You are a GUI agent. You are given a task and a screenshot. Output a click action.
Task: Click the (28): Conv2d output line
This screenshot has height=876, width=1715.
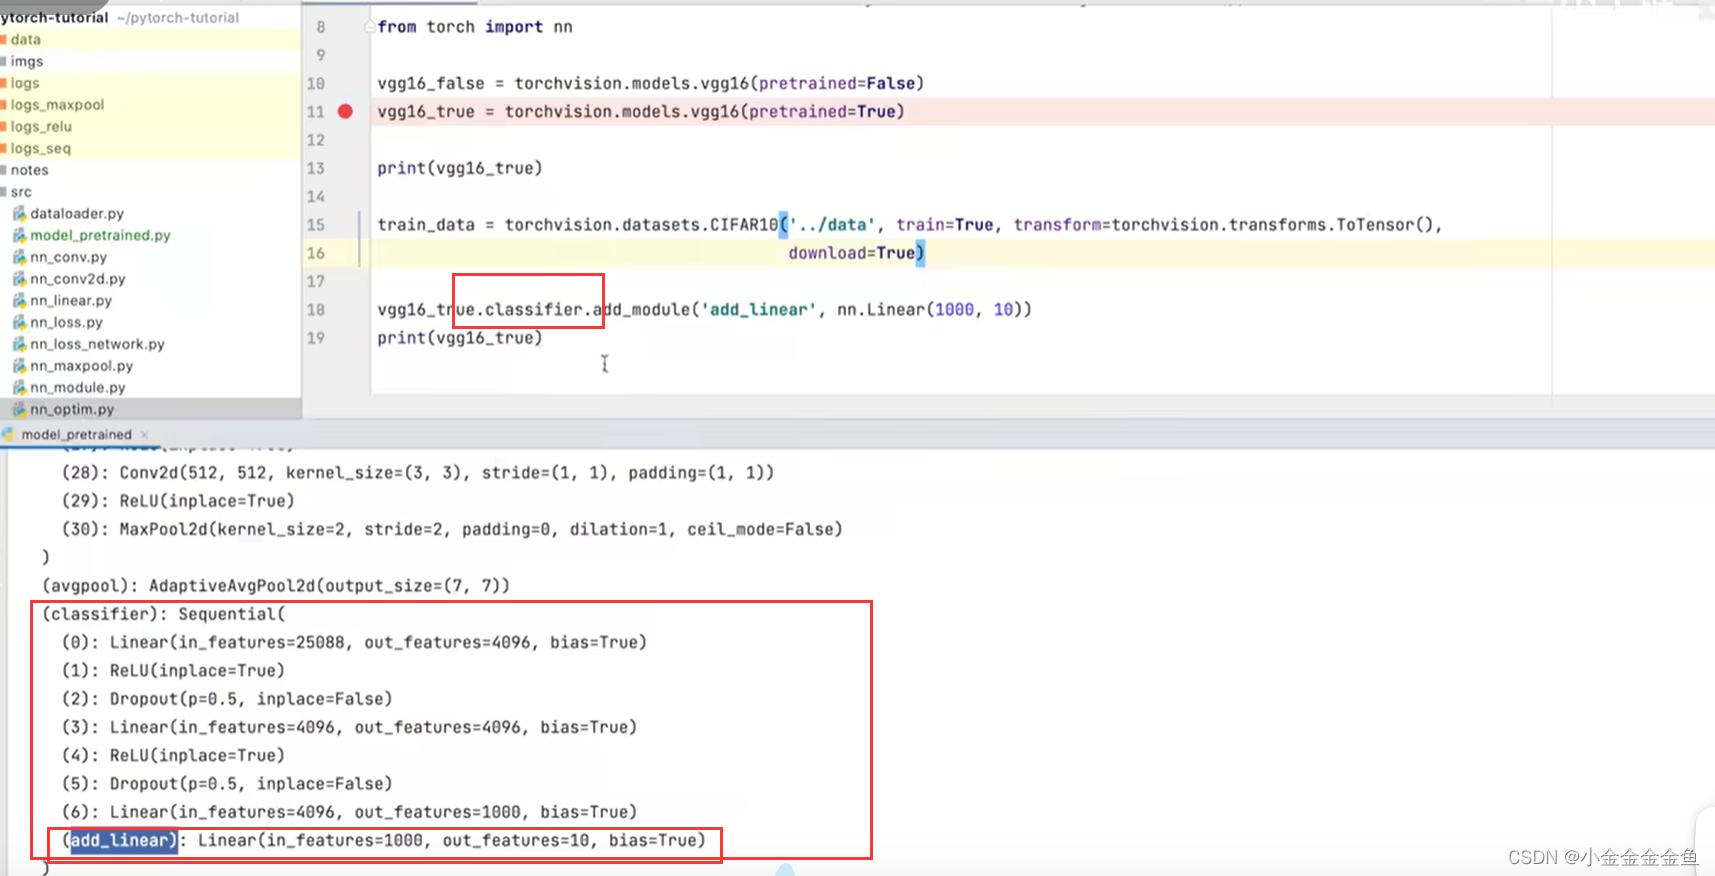(x=418, y=472)
